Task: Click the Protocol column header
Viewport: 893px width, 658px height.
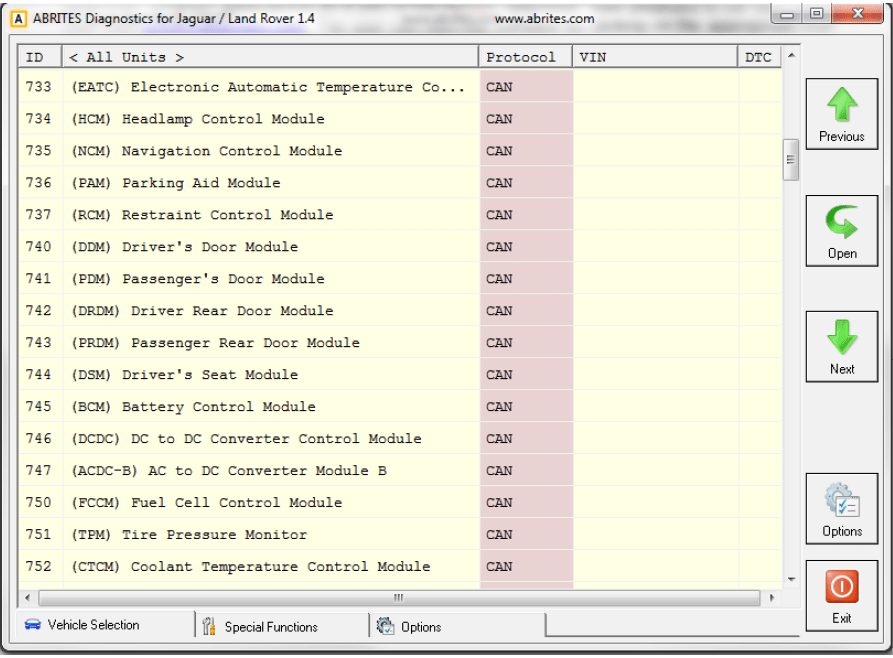Action: point(520,57)
